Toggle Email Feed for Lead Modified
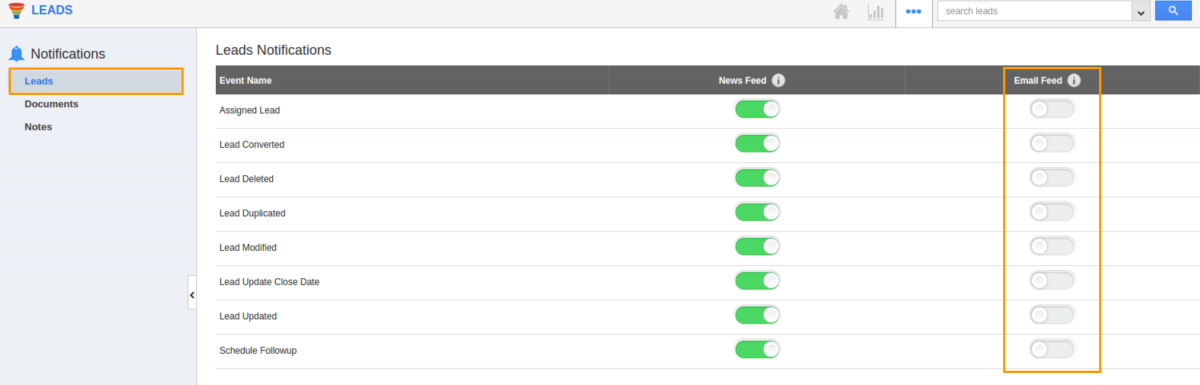Image resolution: width=1200 pixels, height=385 pixels. click(x=1052, y=246)
